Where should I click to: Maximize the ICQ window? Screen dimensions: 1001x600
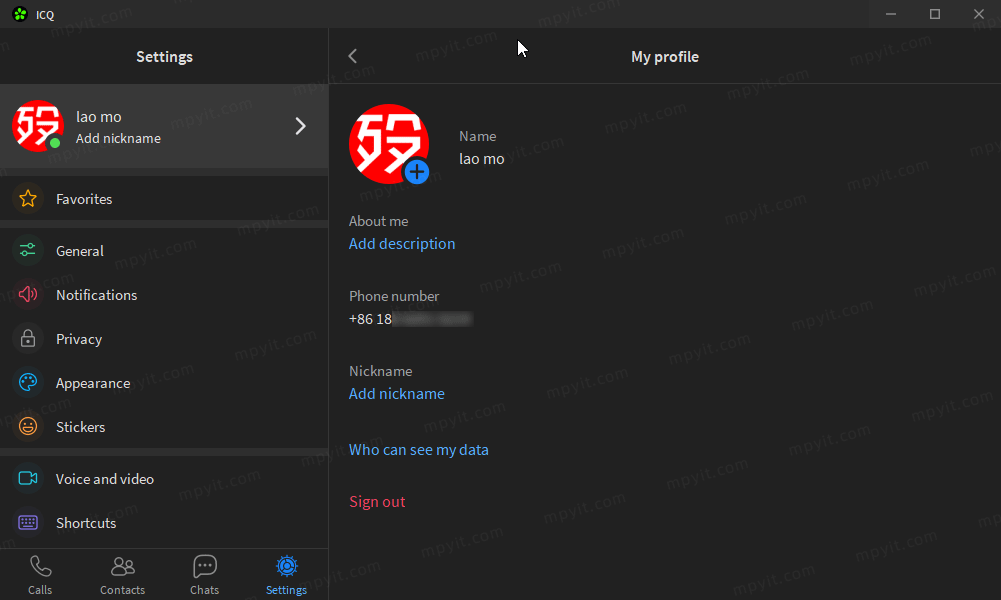click(935, 14)
